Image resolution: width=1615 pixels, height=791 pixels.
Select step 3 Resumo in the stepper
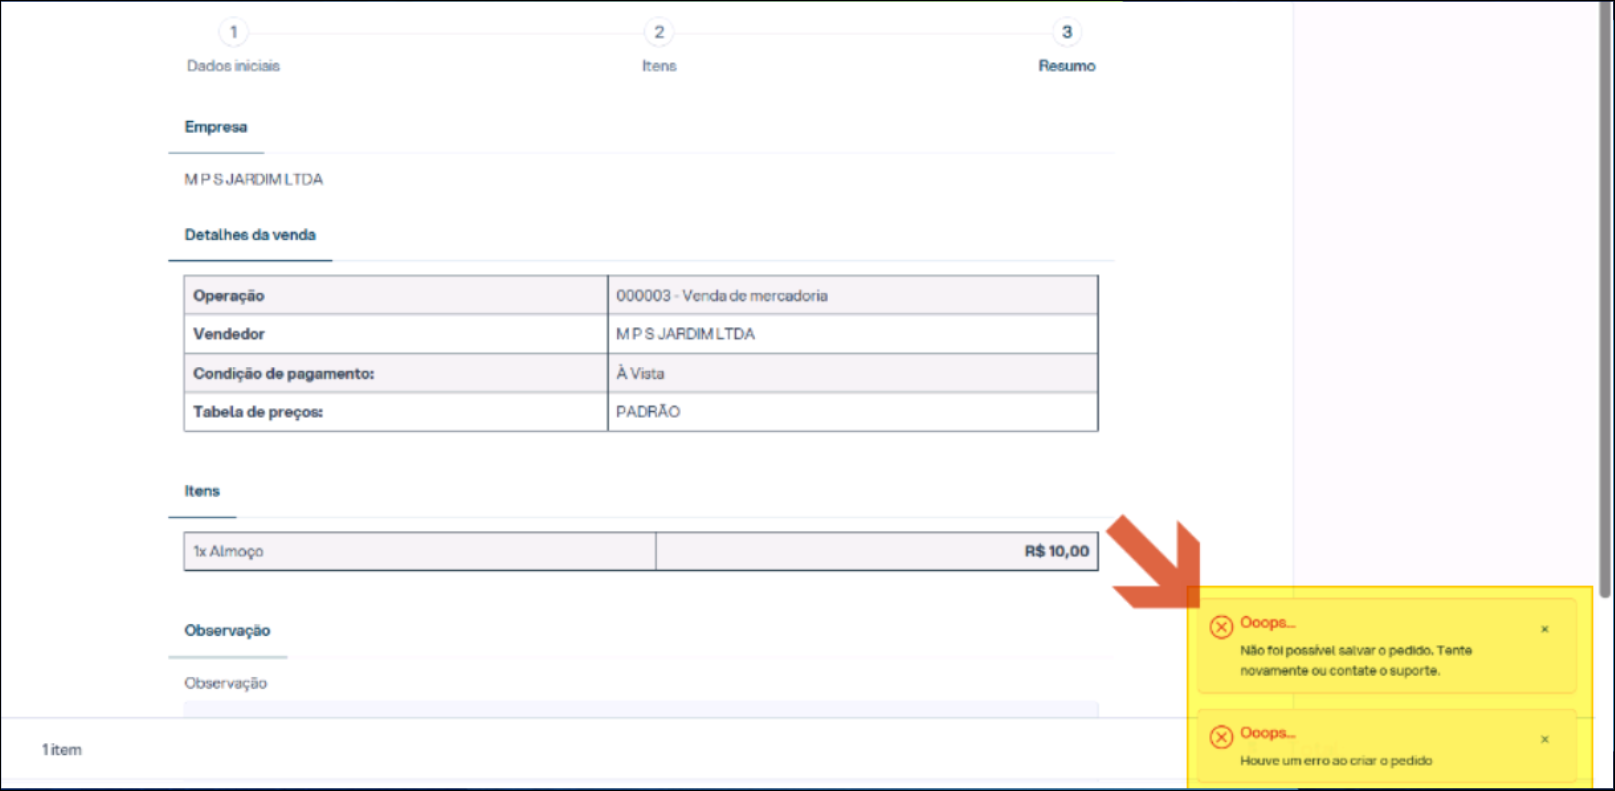coord(1066,47)
